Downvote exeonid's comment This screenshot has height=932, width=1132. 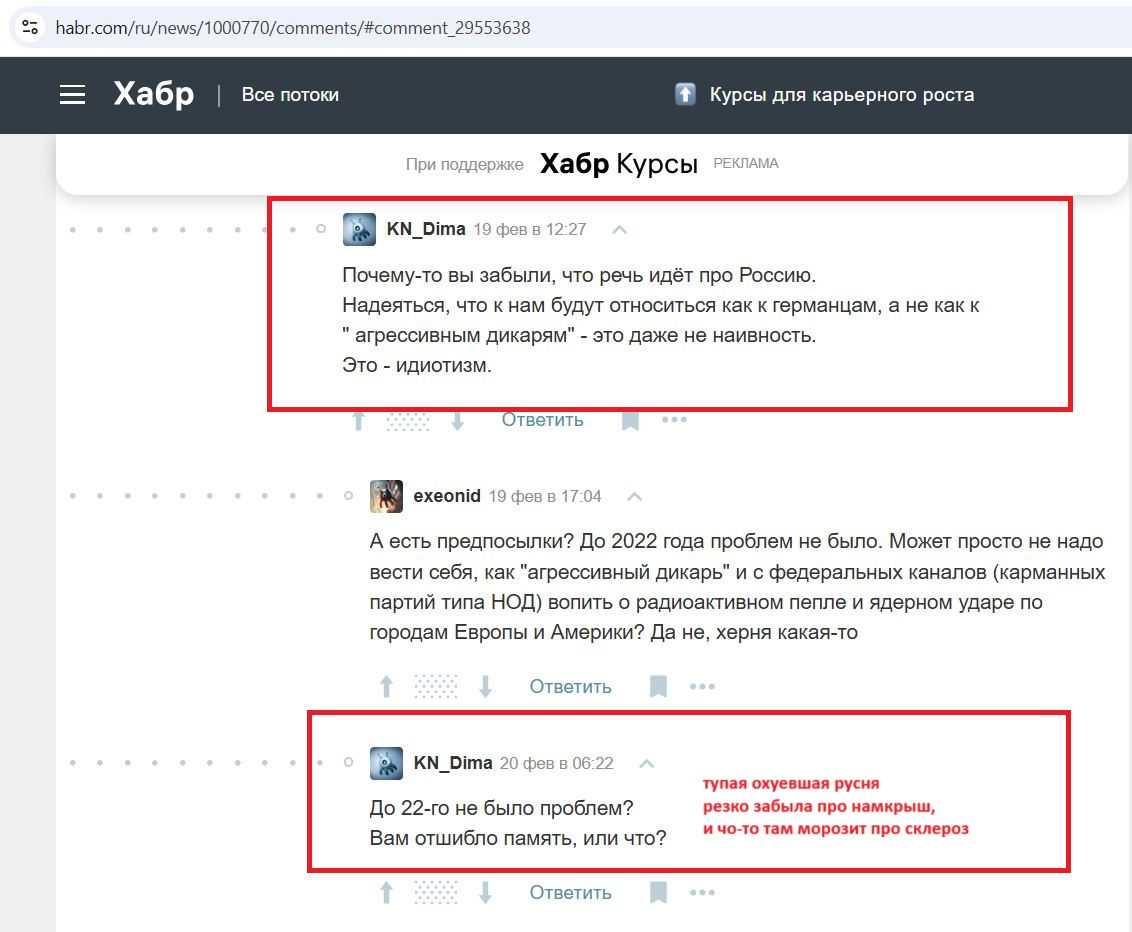(486, 686)
